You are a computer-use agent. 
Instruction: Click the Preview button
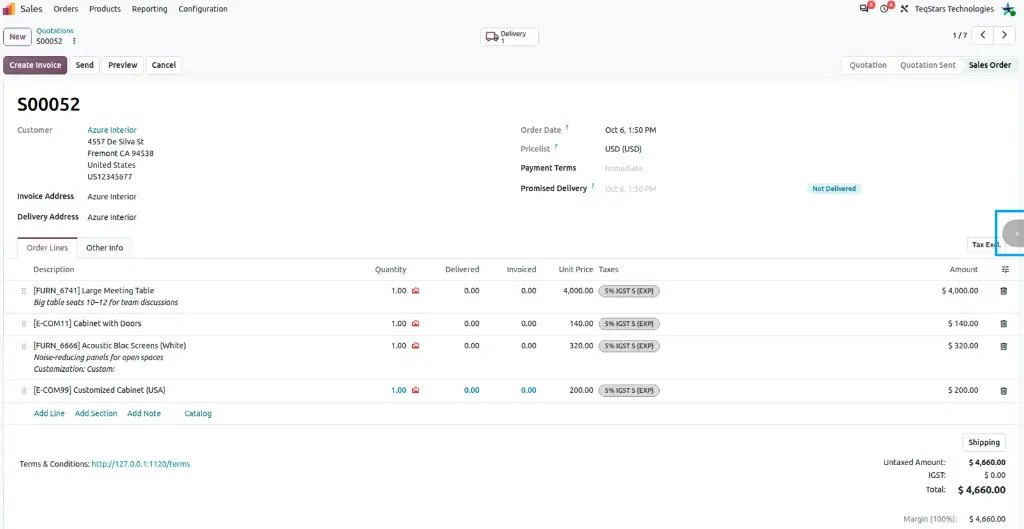123,65
